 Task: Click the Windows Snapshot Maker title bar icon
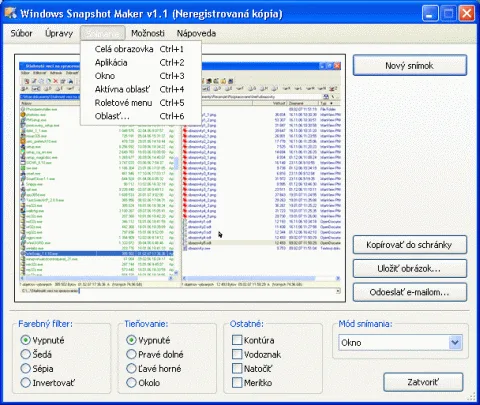point(11,13)
